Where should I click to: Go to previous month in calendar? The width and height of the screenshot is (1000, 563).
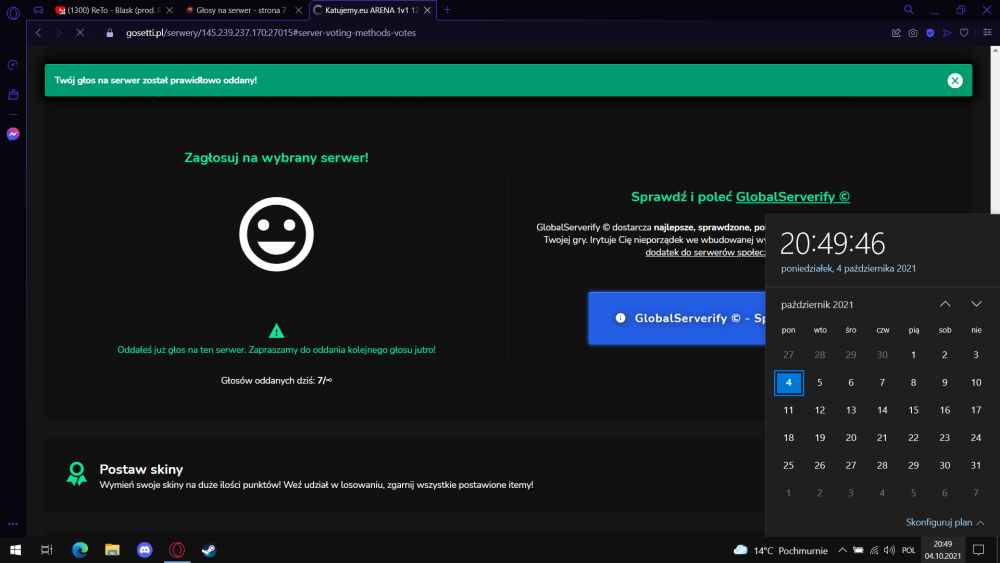(945, 304)
